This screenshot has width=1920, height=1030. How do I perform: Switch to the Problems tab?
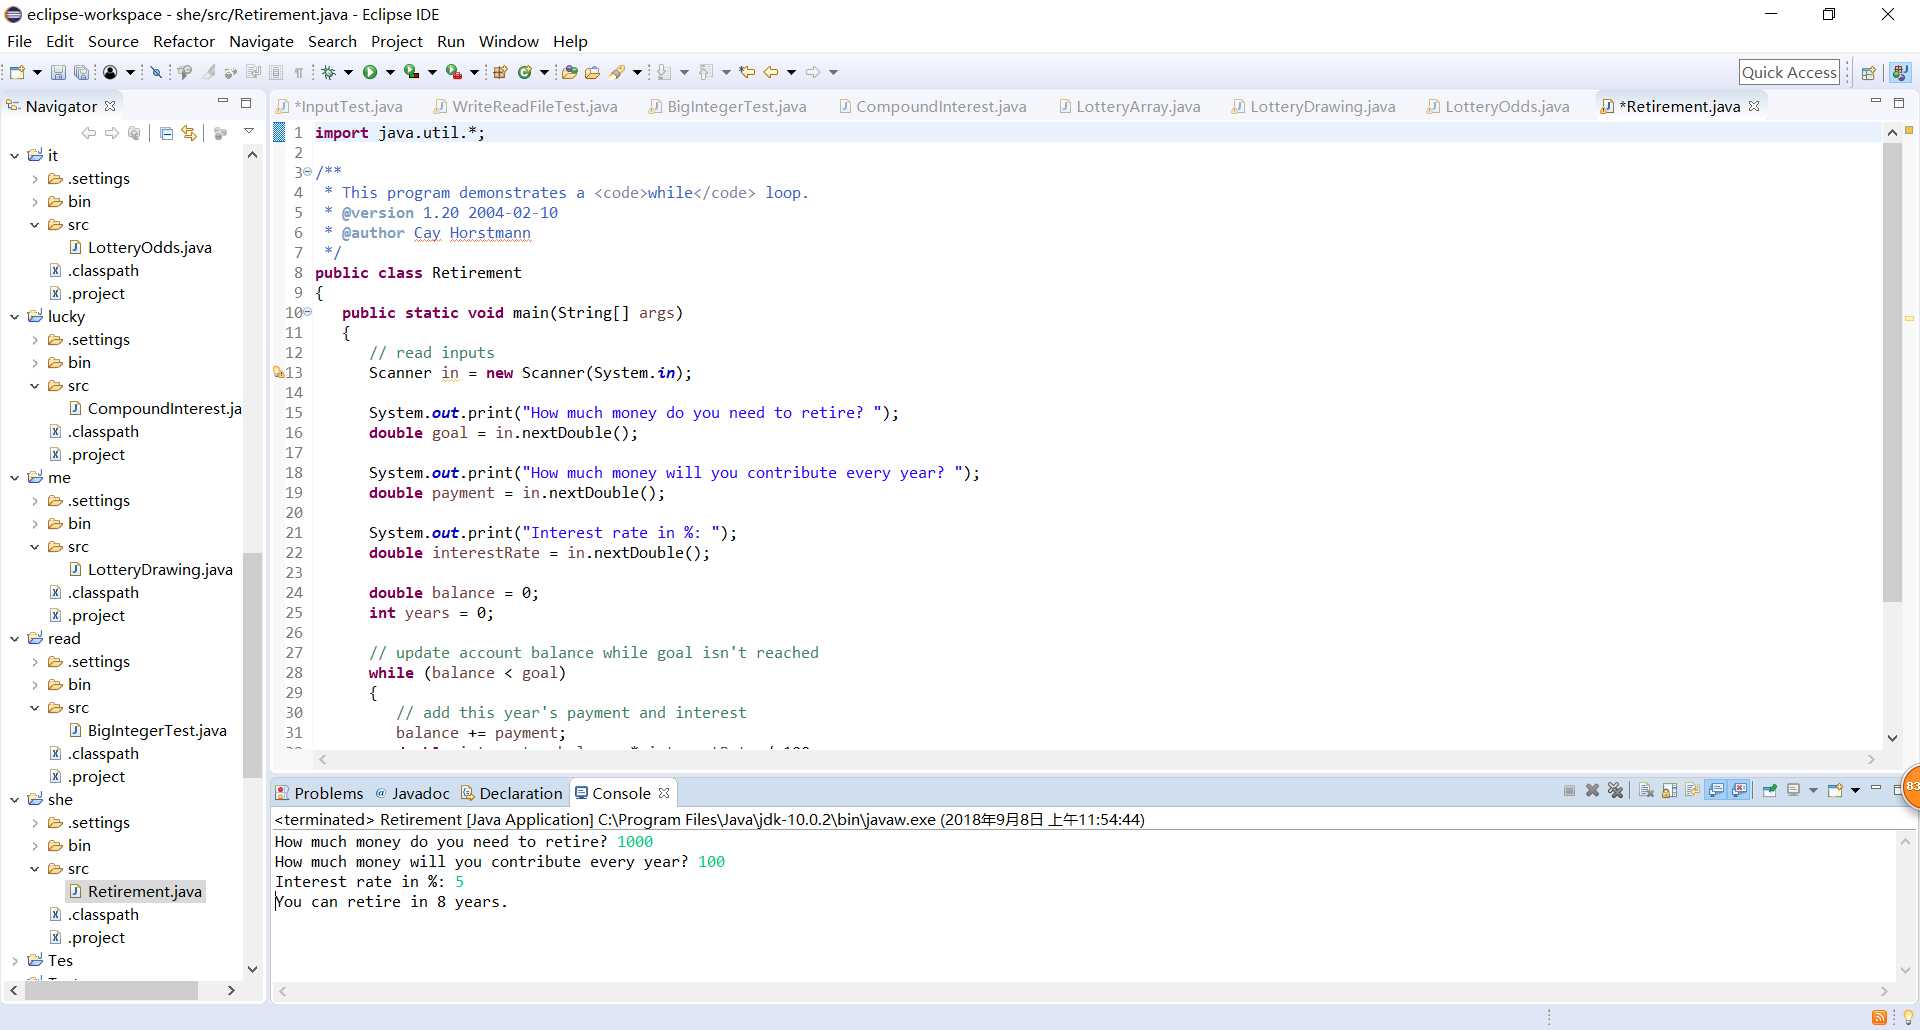[x=319, y=793]
